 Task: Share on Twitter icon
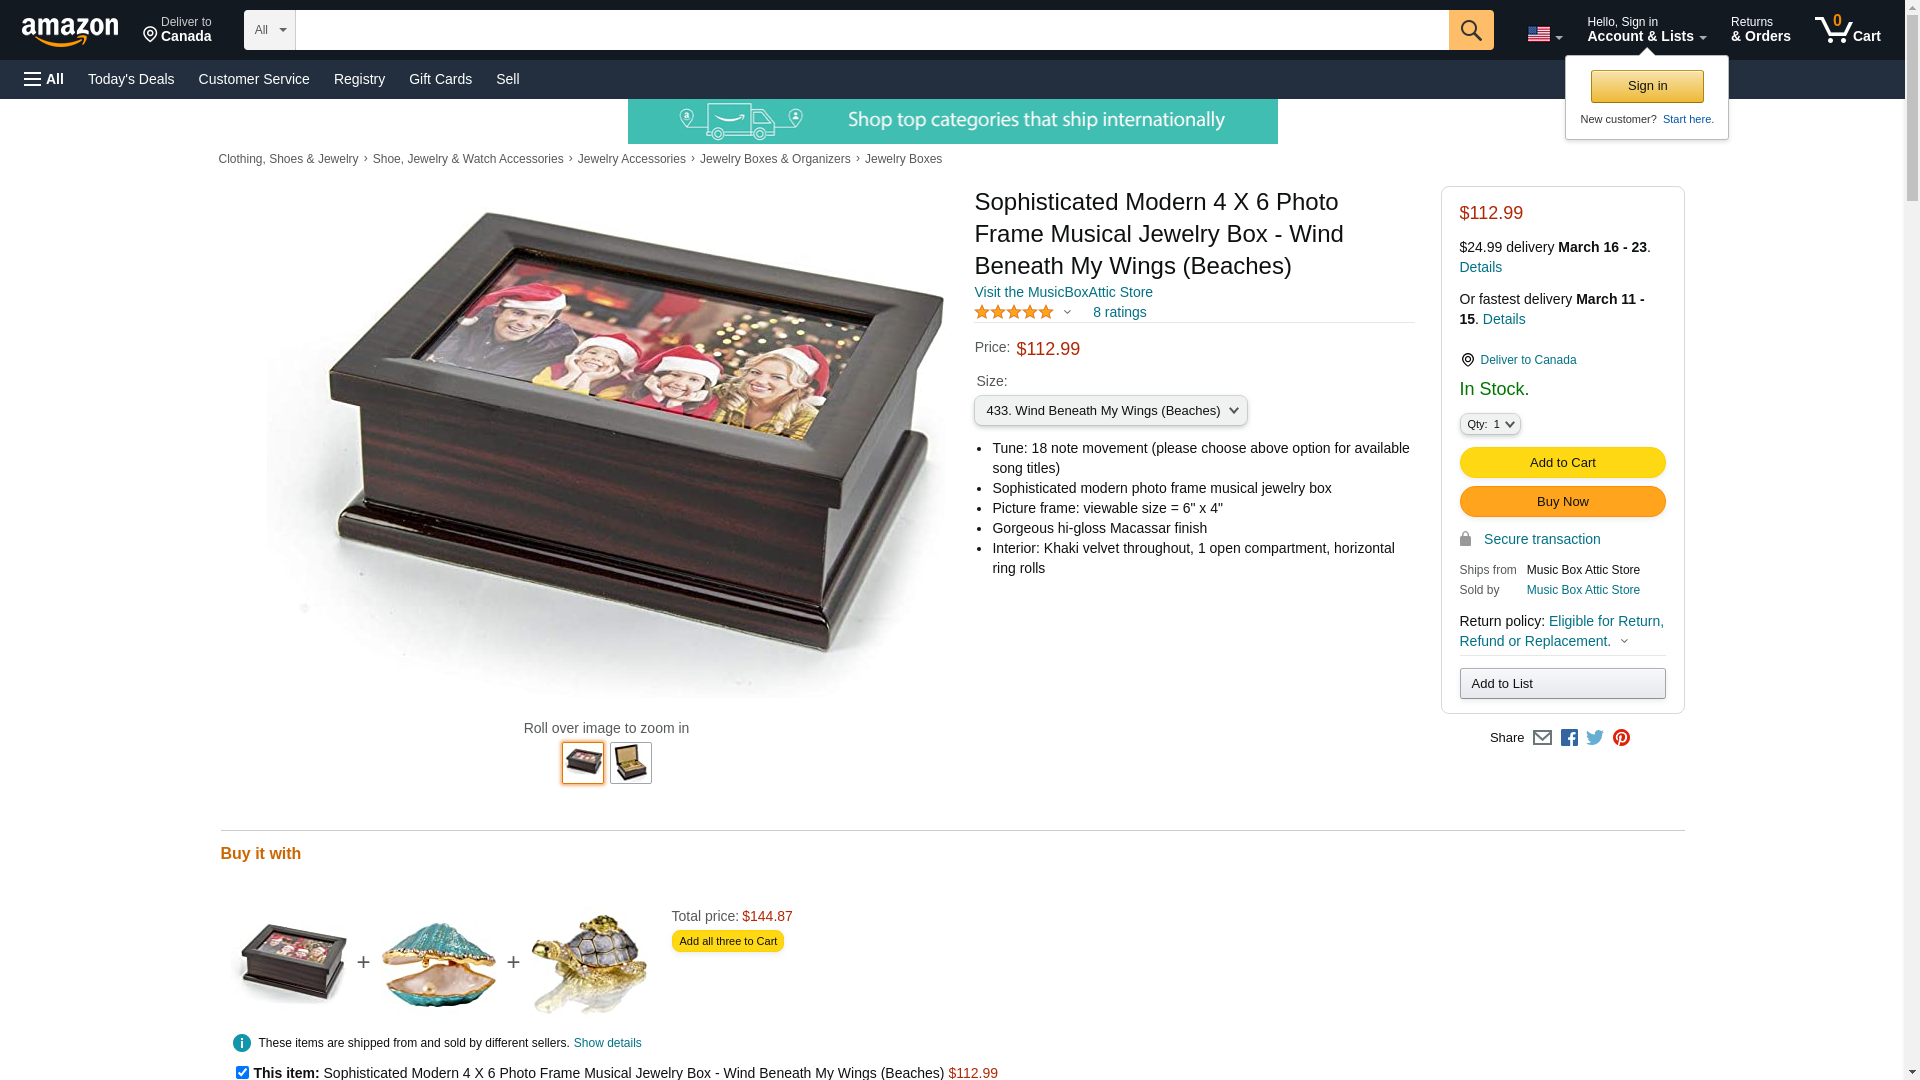1595,738
